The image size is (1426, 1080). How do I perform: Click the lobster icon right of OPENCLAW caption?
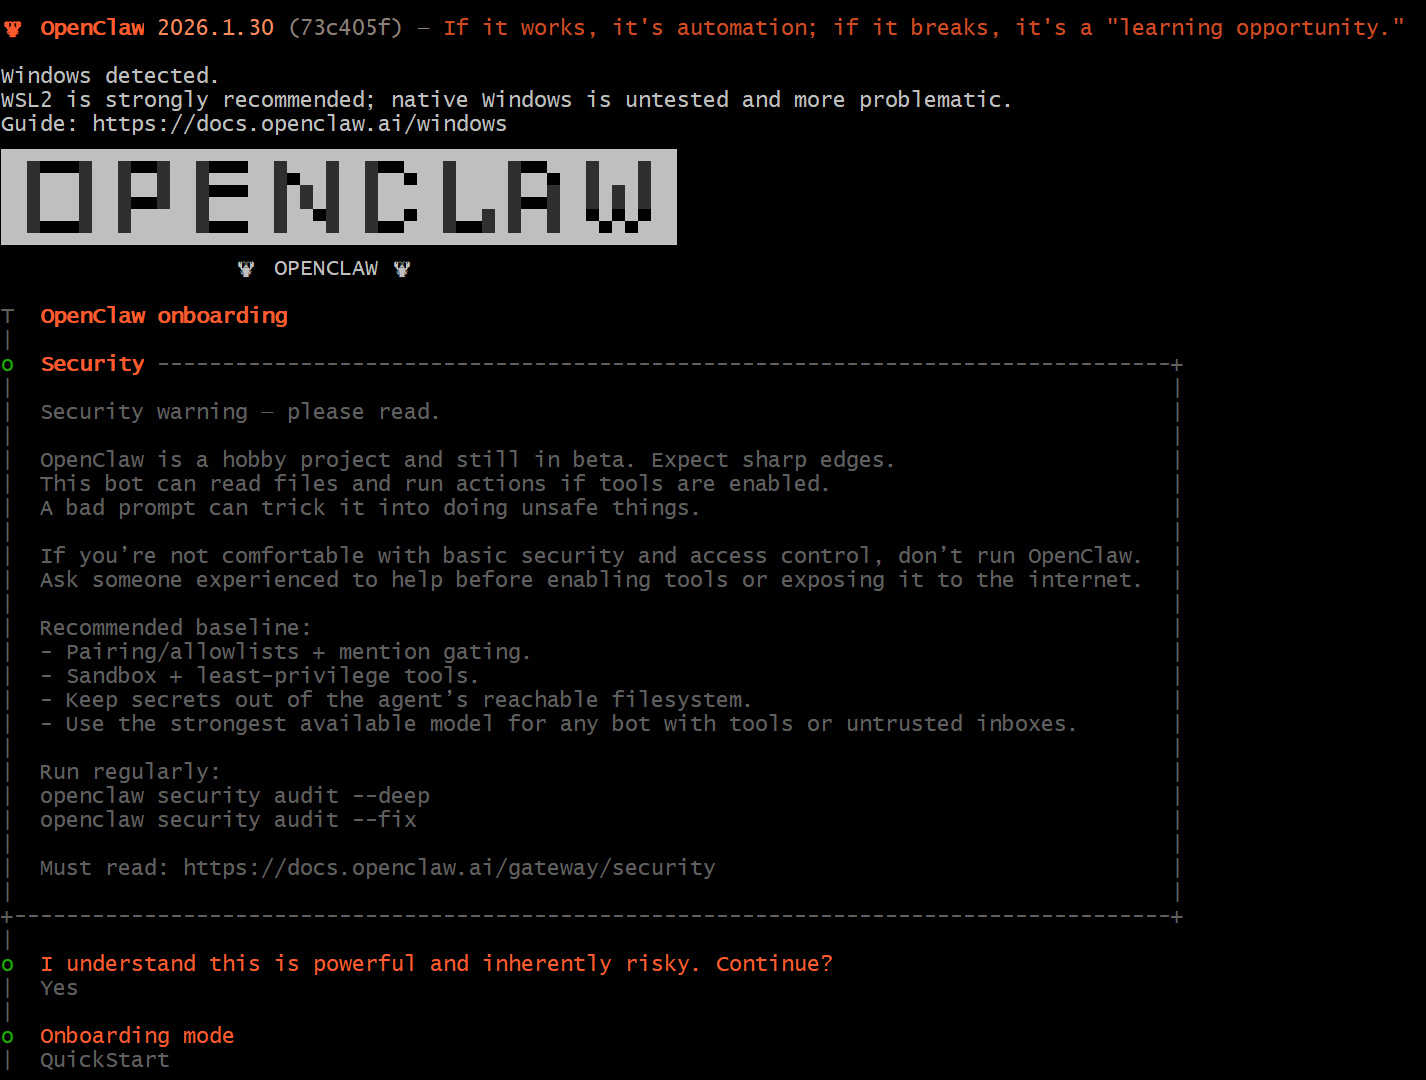(402, 268)
